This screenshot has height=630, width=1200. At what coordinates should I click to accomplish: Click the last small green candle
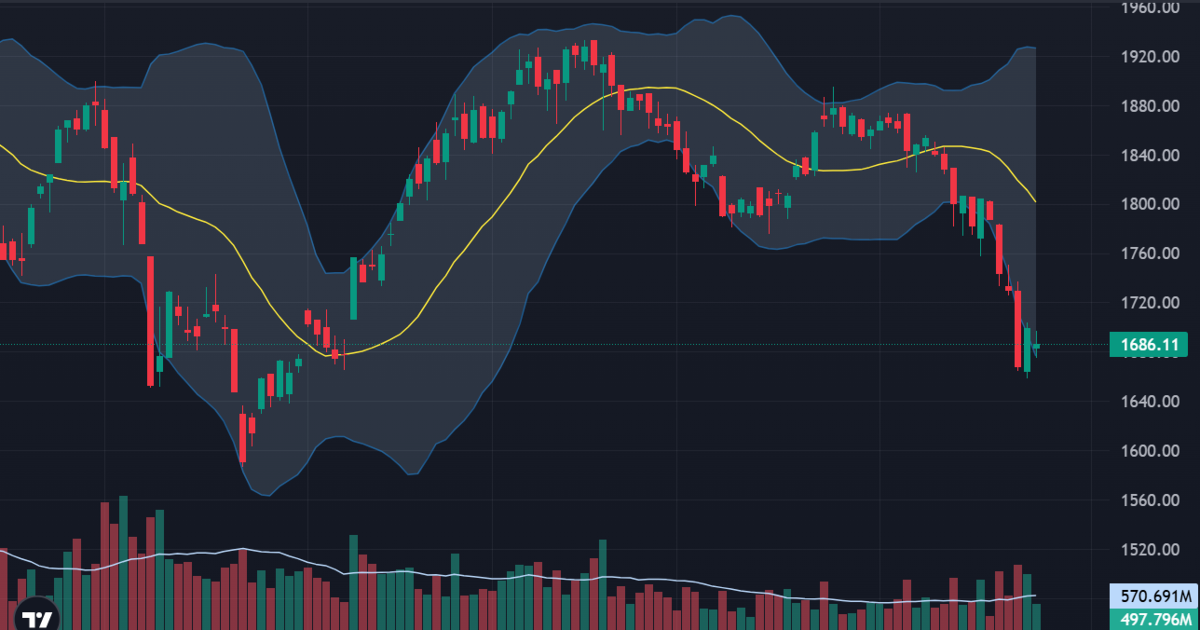(x=1036, y=345)
